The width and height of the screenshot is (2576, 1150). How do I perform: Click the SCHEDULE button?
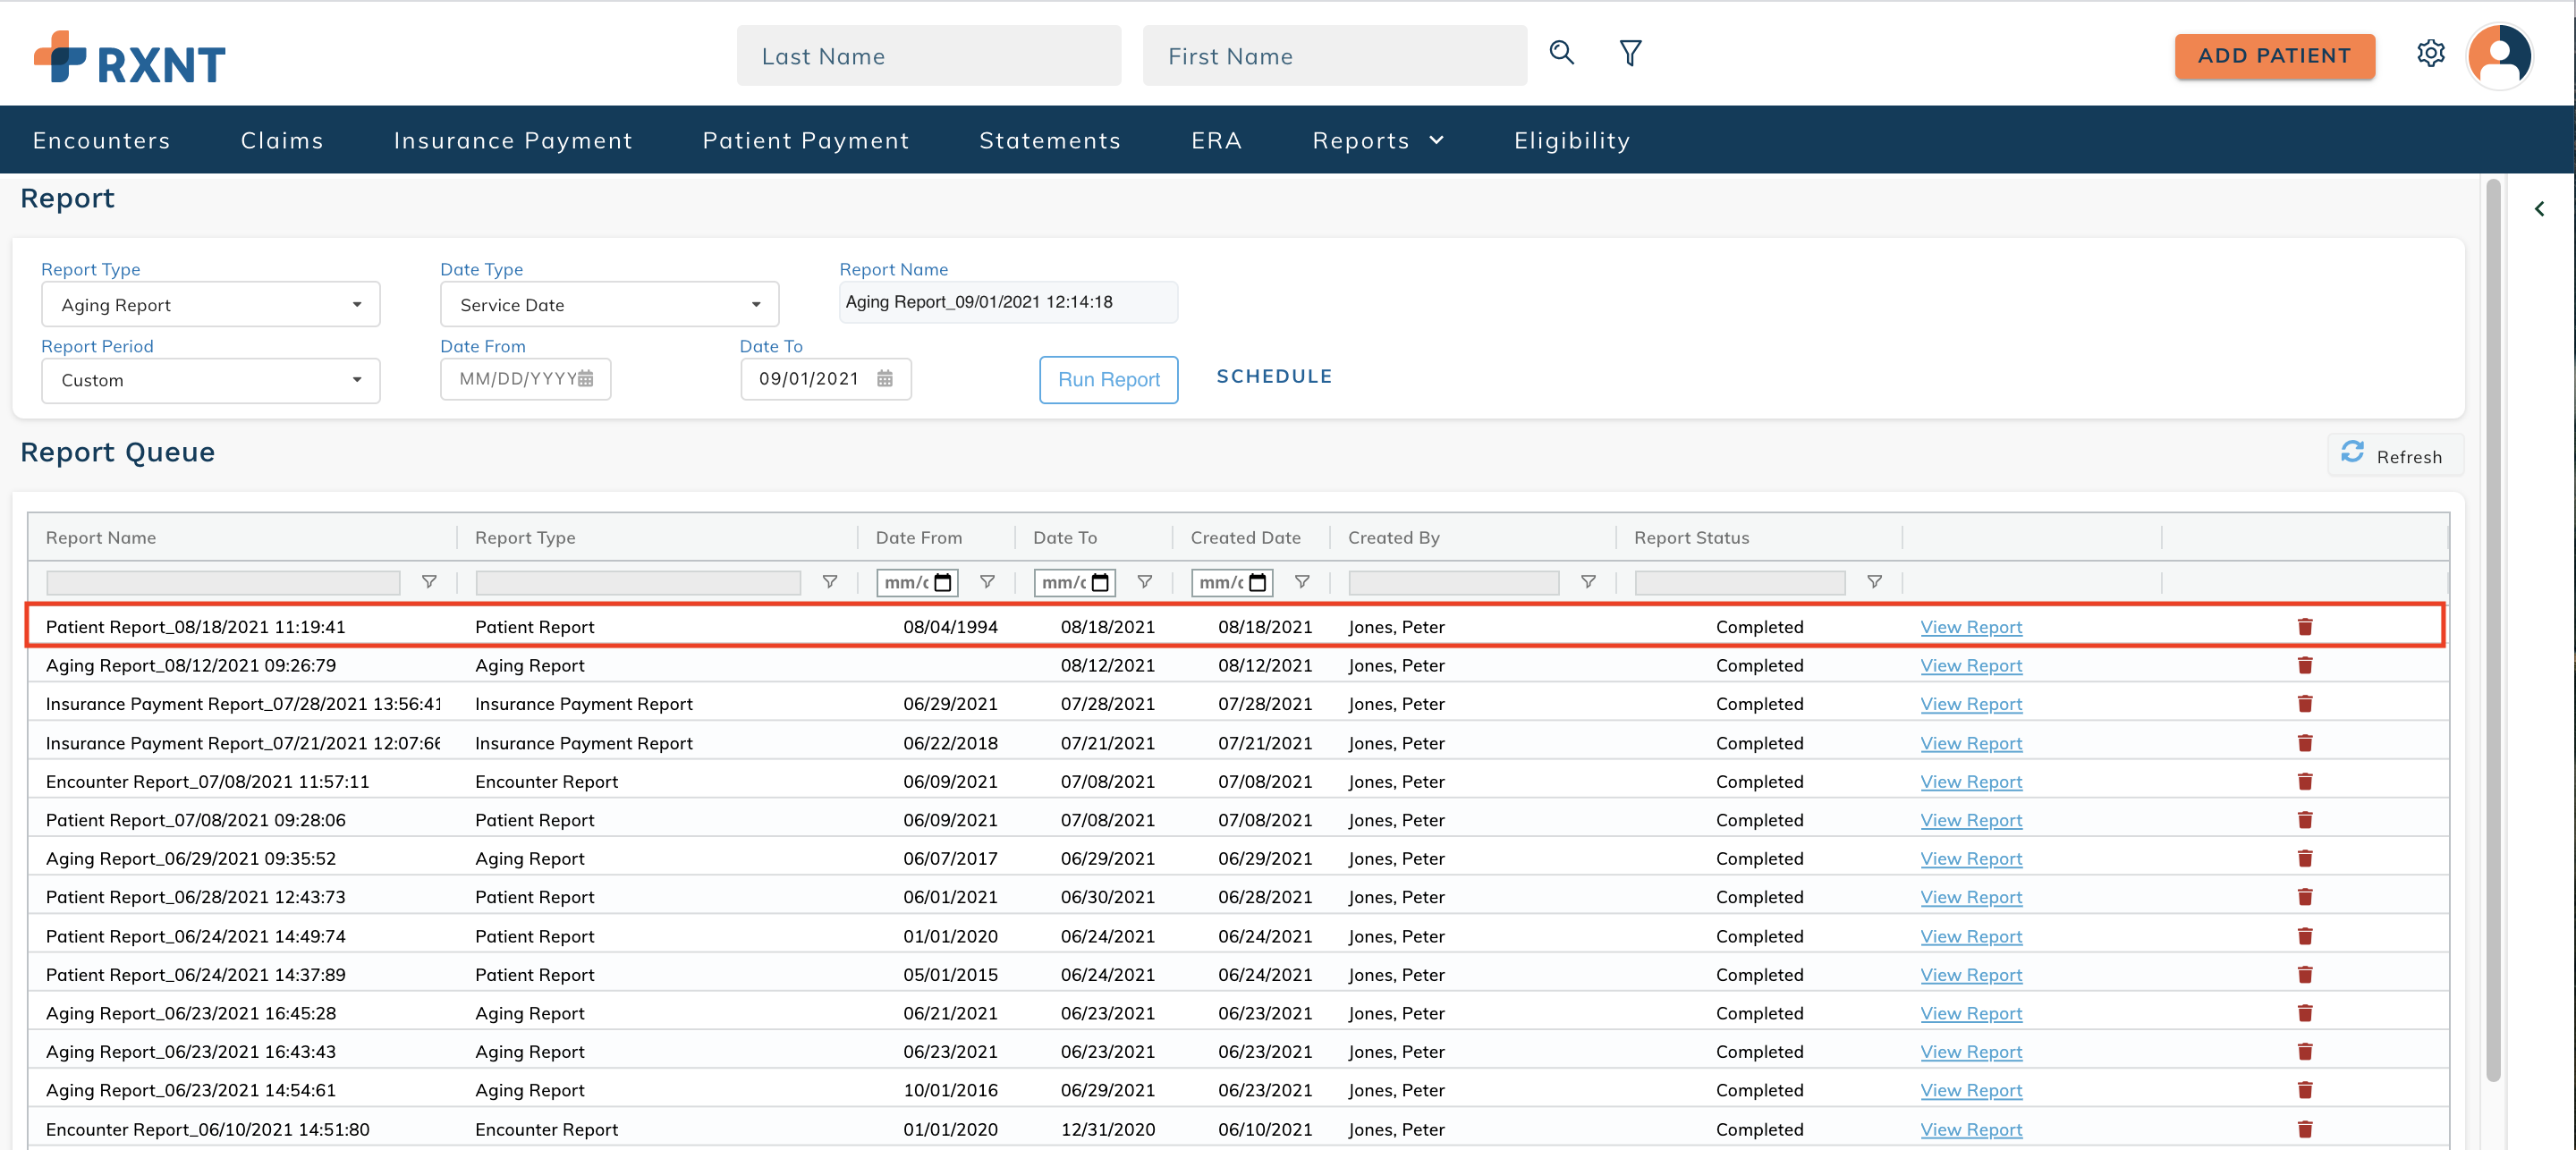1274,376
